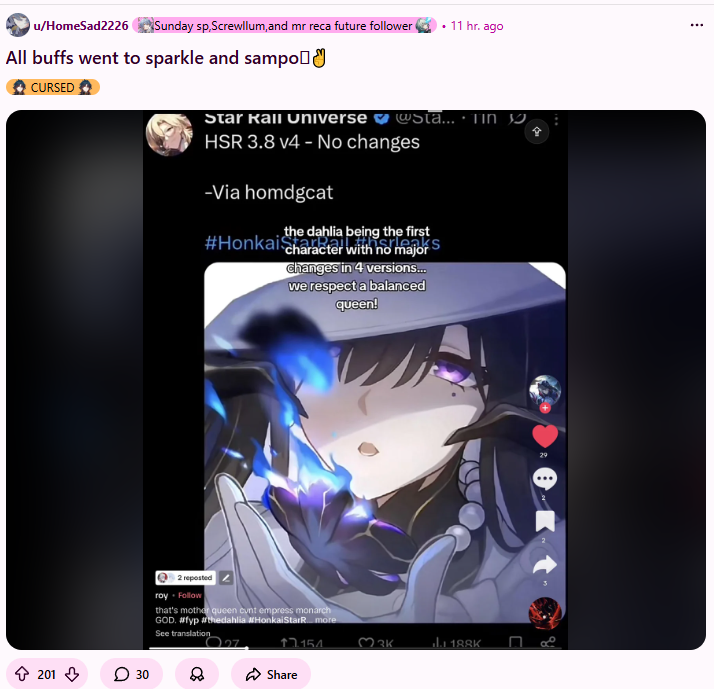Like the TikTok video with heart icon
Screen dimensions: 714x689
click(545, 436)
